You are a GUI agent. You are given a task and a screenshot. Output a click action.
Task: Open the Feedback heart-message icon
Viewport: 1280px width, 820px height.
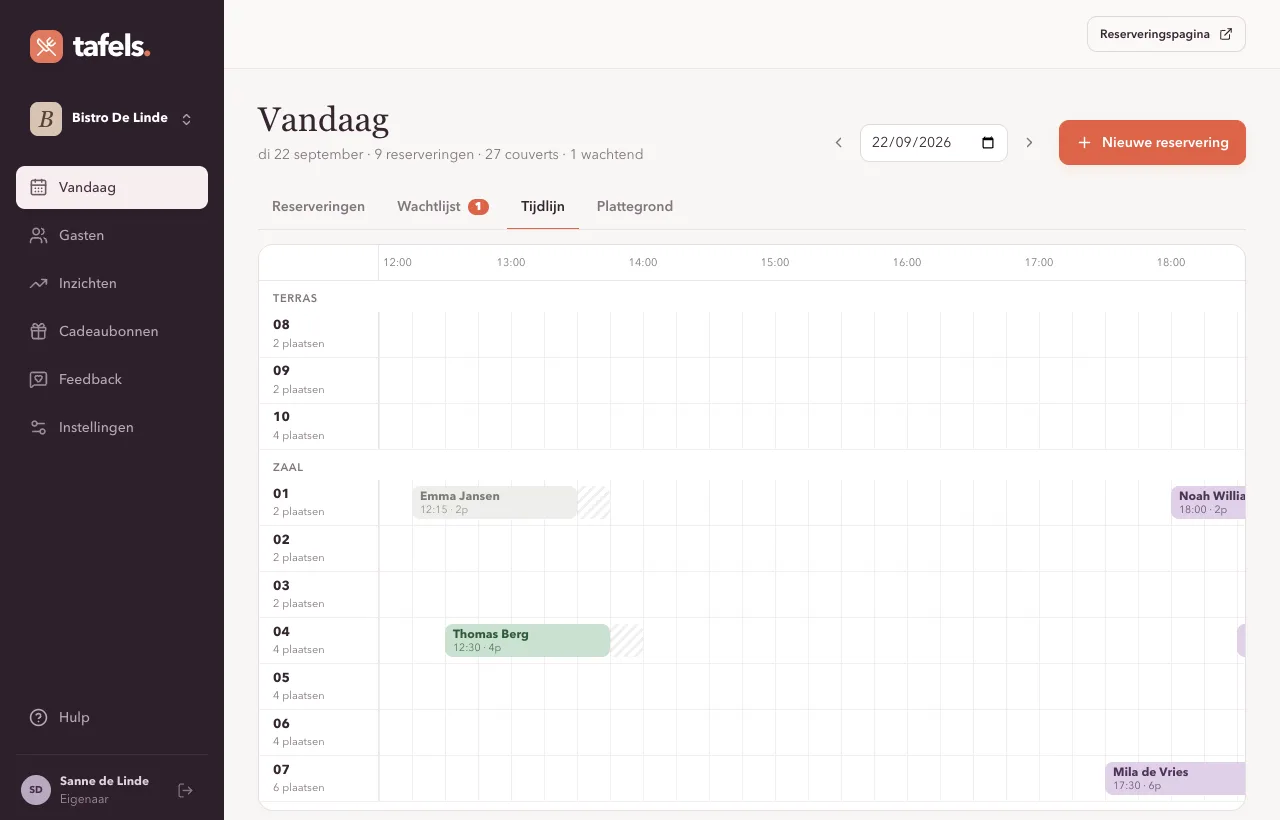[x=39, y=379]
